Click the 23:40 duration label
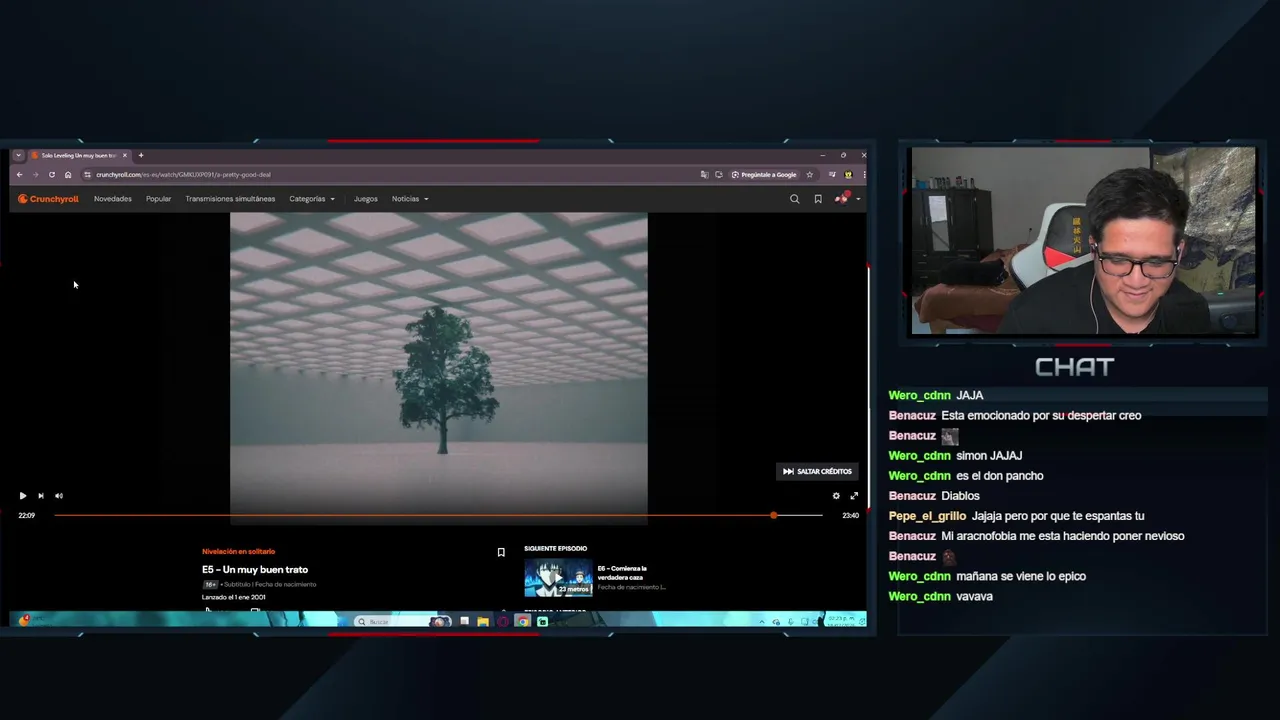This screenshot has width=1280, height=720. coord(850,515)
